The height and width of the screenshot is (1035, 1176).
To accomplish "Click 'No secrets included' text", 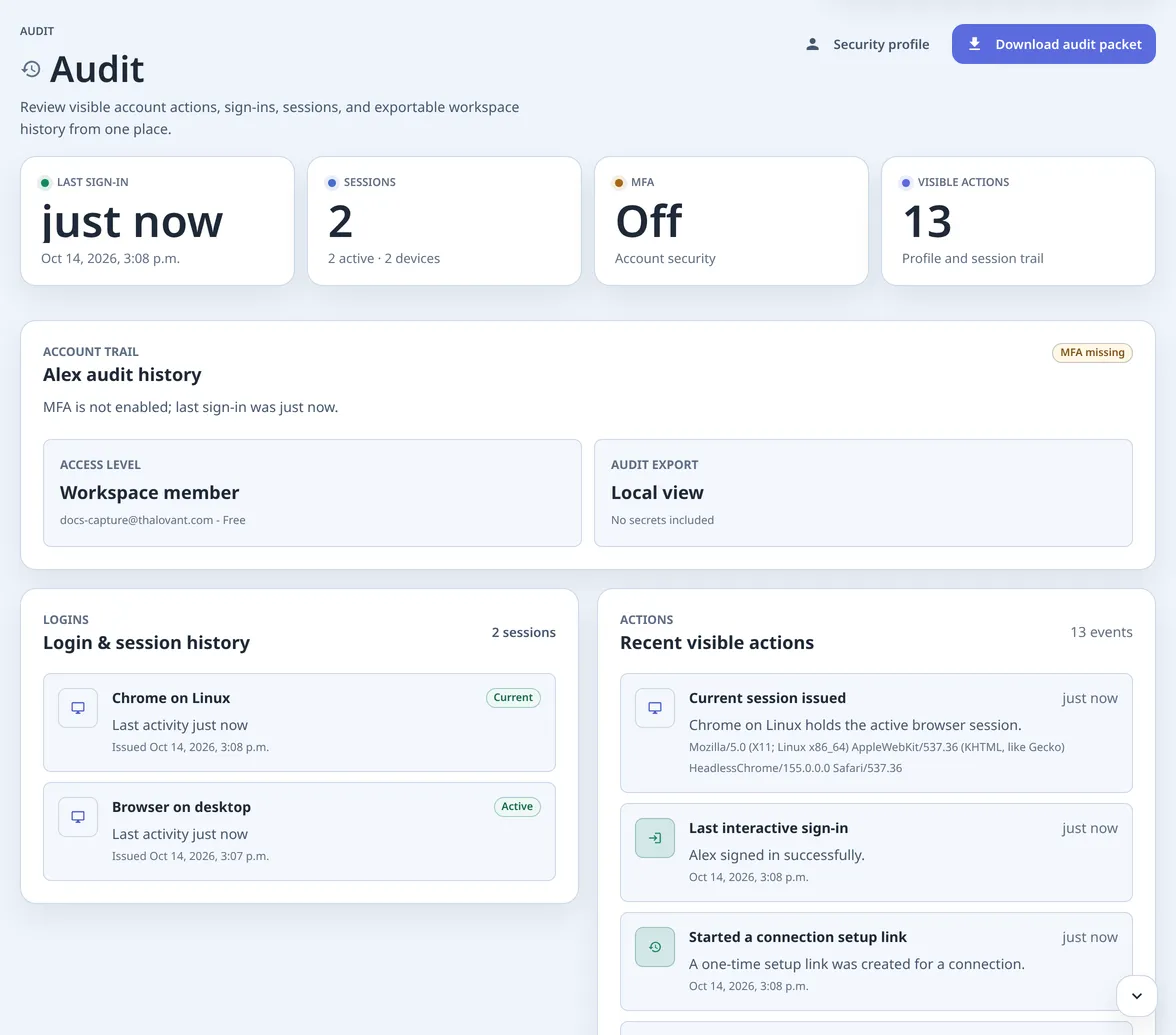I will 662,520.
